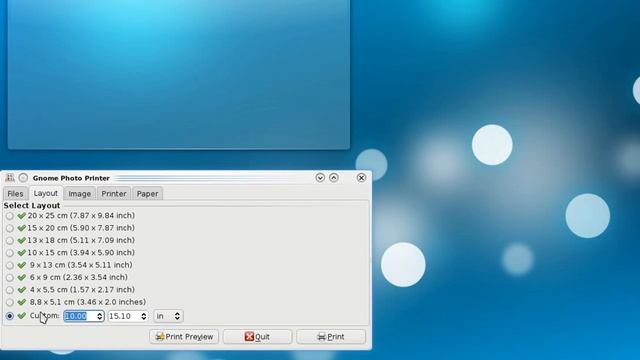This screenshot has width=640, height=360.
Task: Click the 'Select Layout' heading
Action: coord(32,205)
